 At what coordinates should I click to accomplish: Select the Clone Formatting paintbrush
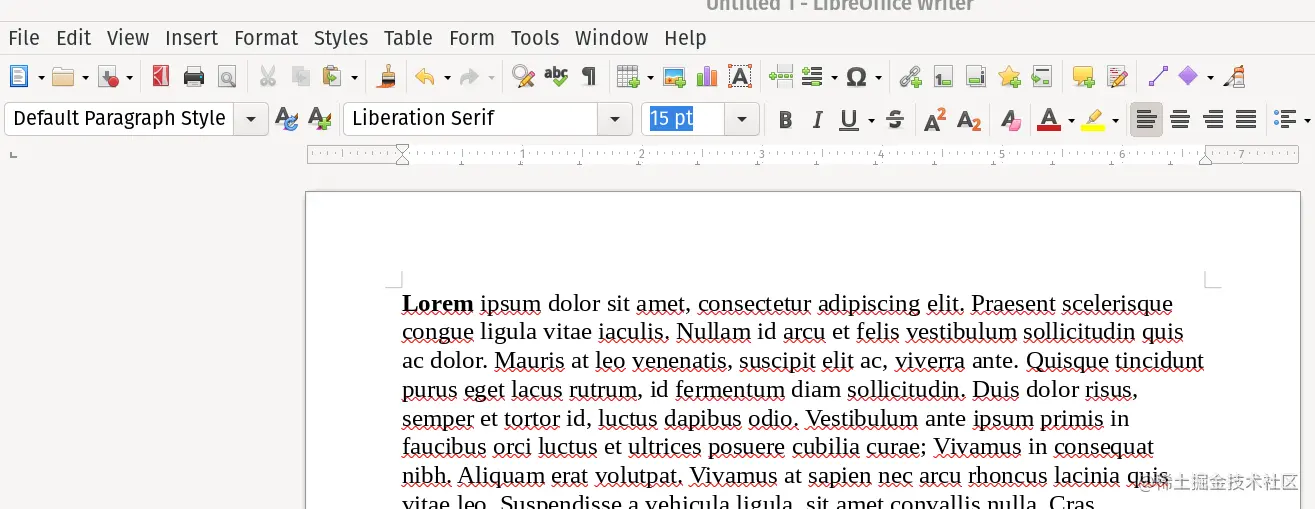pyautogui.click(x=386, y=76)
